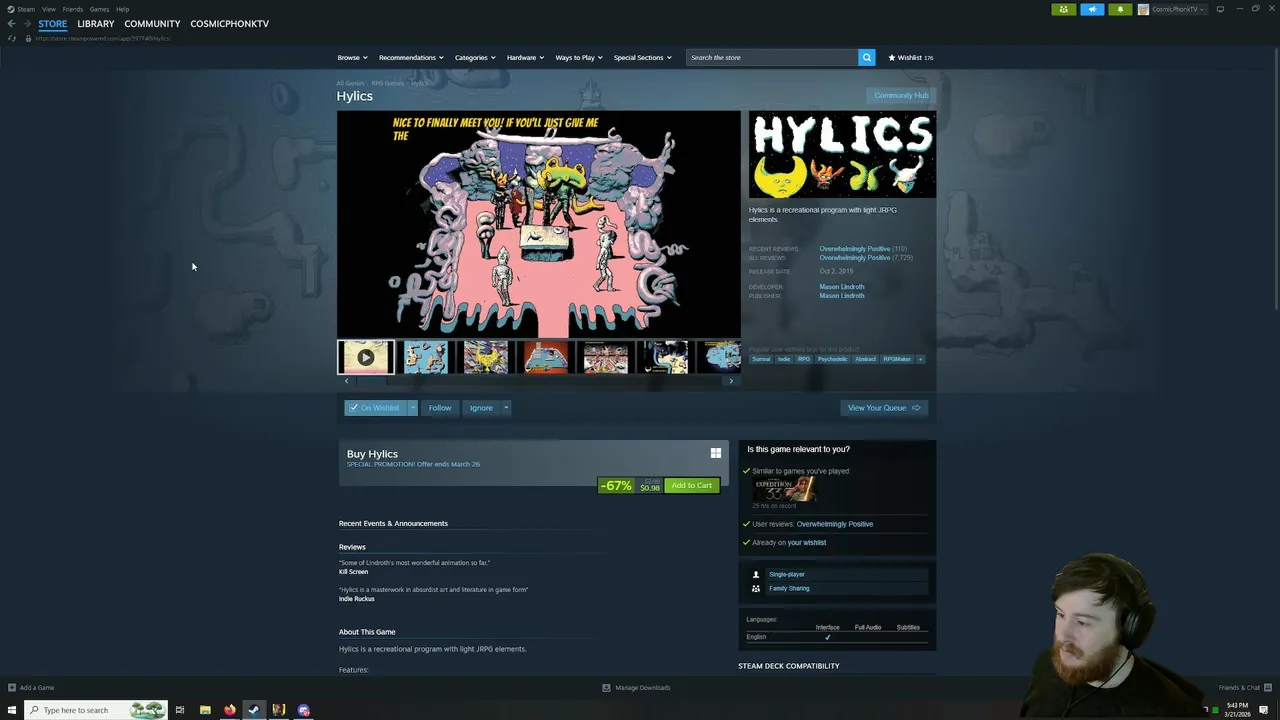Expand the Ways to Play menu
The width and height of the screenshot is (1280, 720).
(x=579, y=57)
